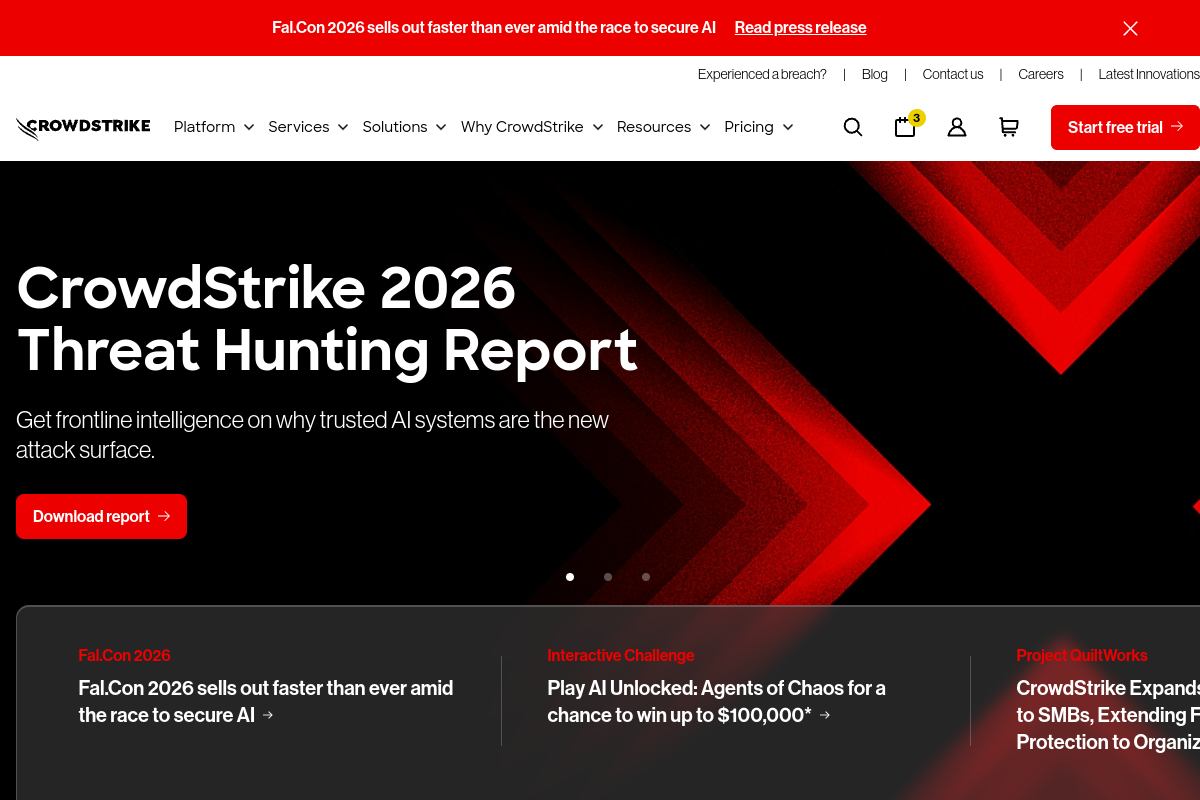Open the bundle icon with 3 badge
This screenshot has width=1200, height=800.
point(907,125)
